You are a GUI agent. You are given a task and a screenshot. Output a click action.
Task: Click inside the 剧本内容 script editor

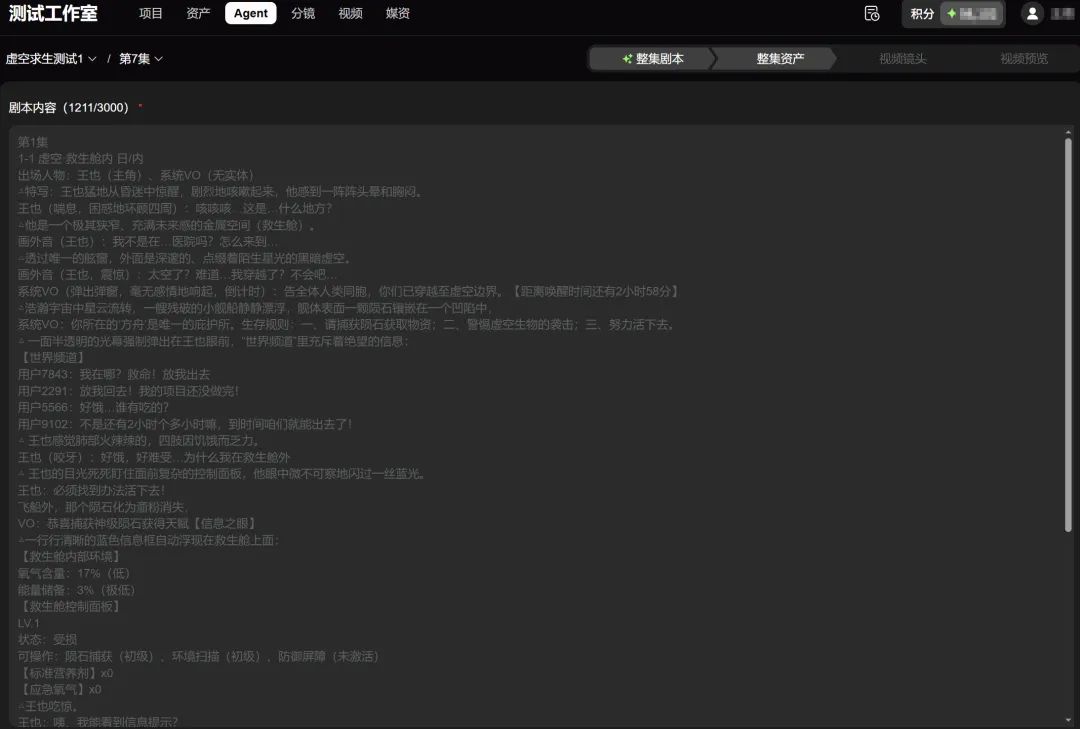coord(540,400)
